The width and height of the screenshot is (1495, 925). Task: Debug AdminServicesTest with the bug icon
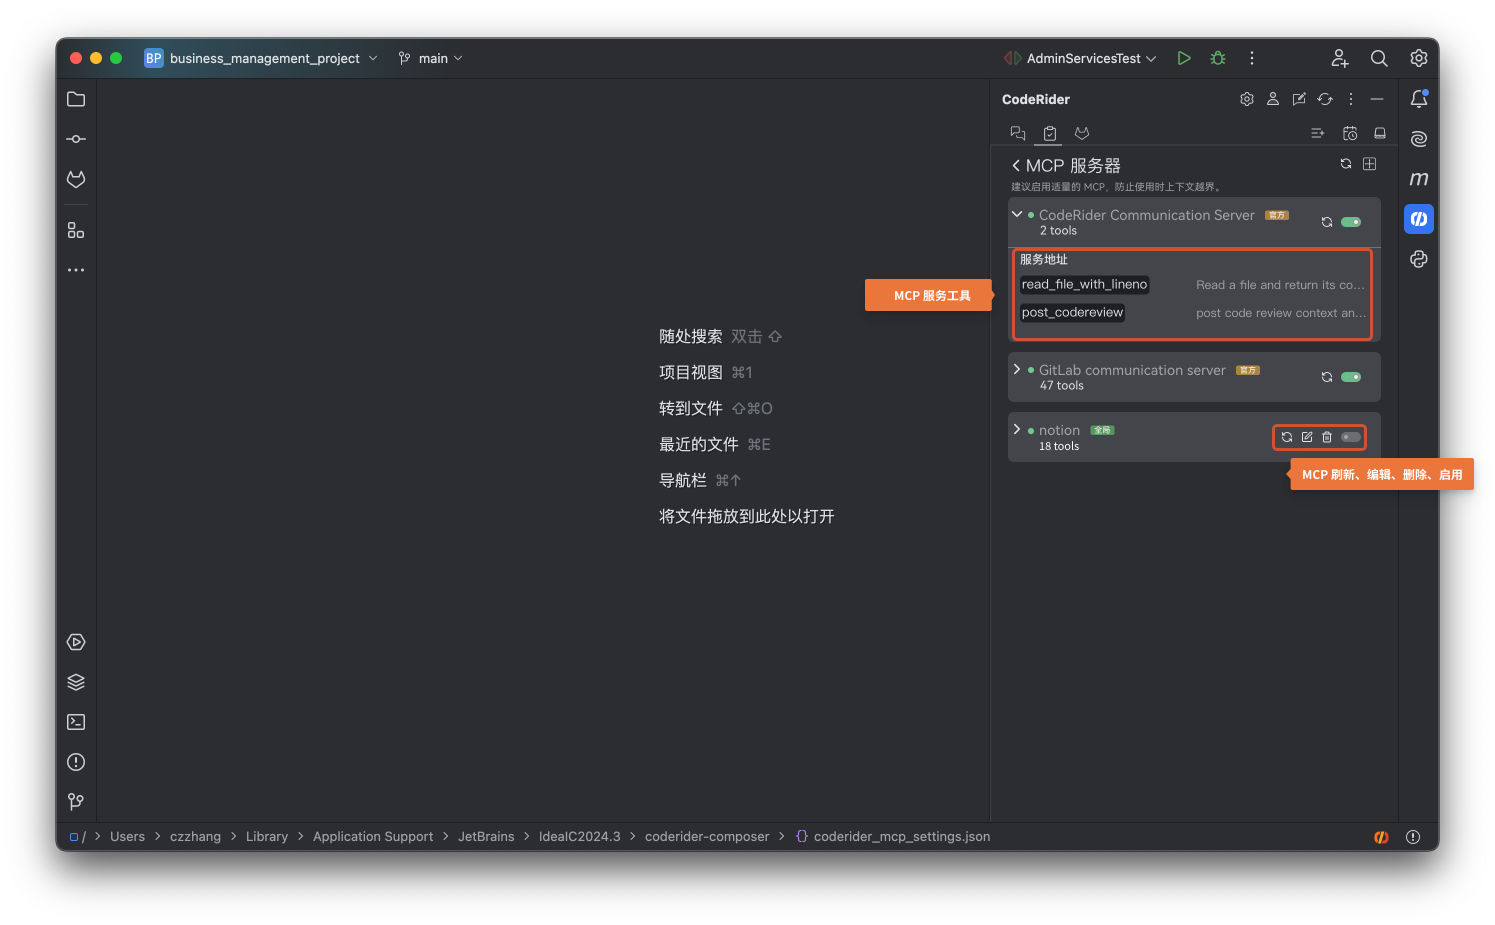click(x=1218, y=58)
